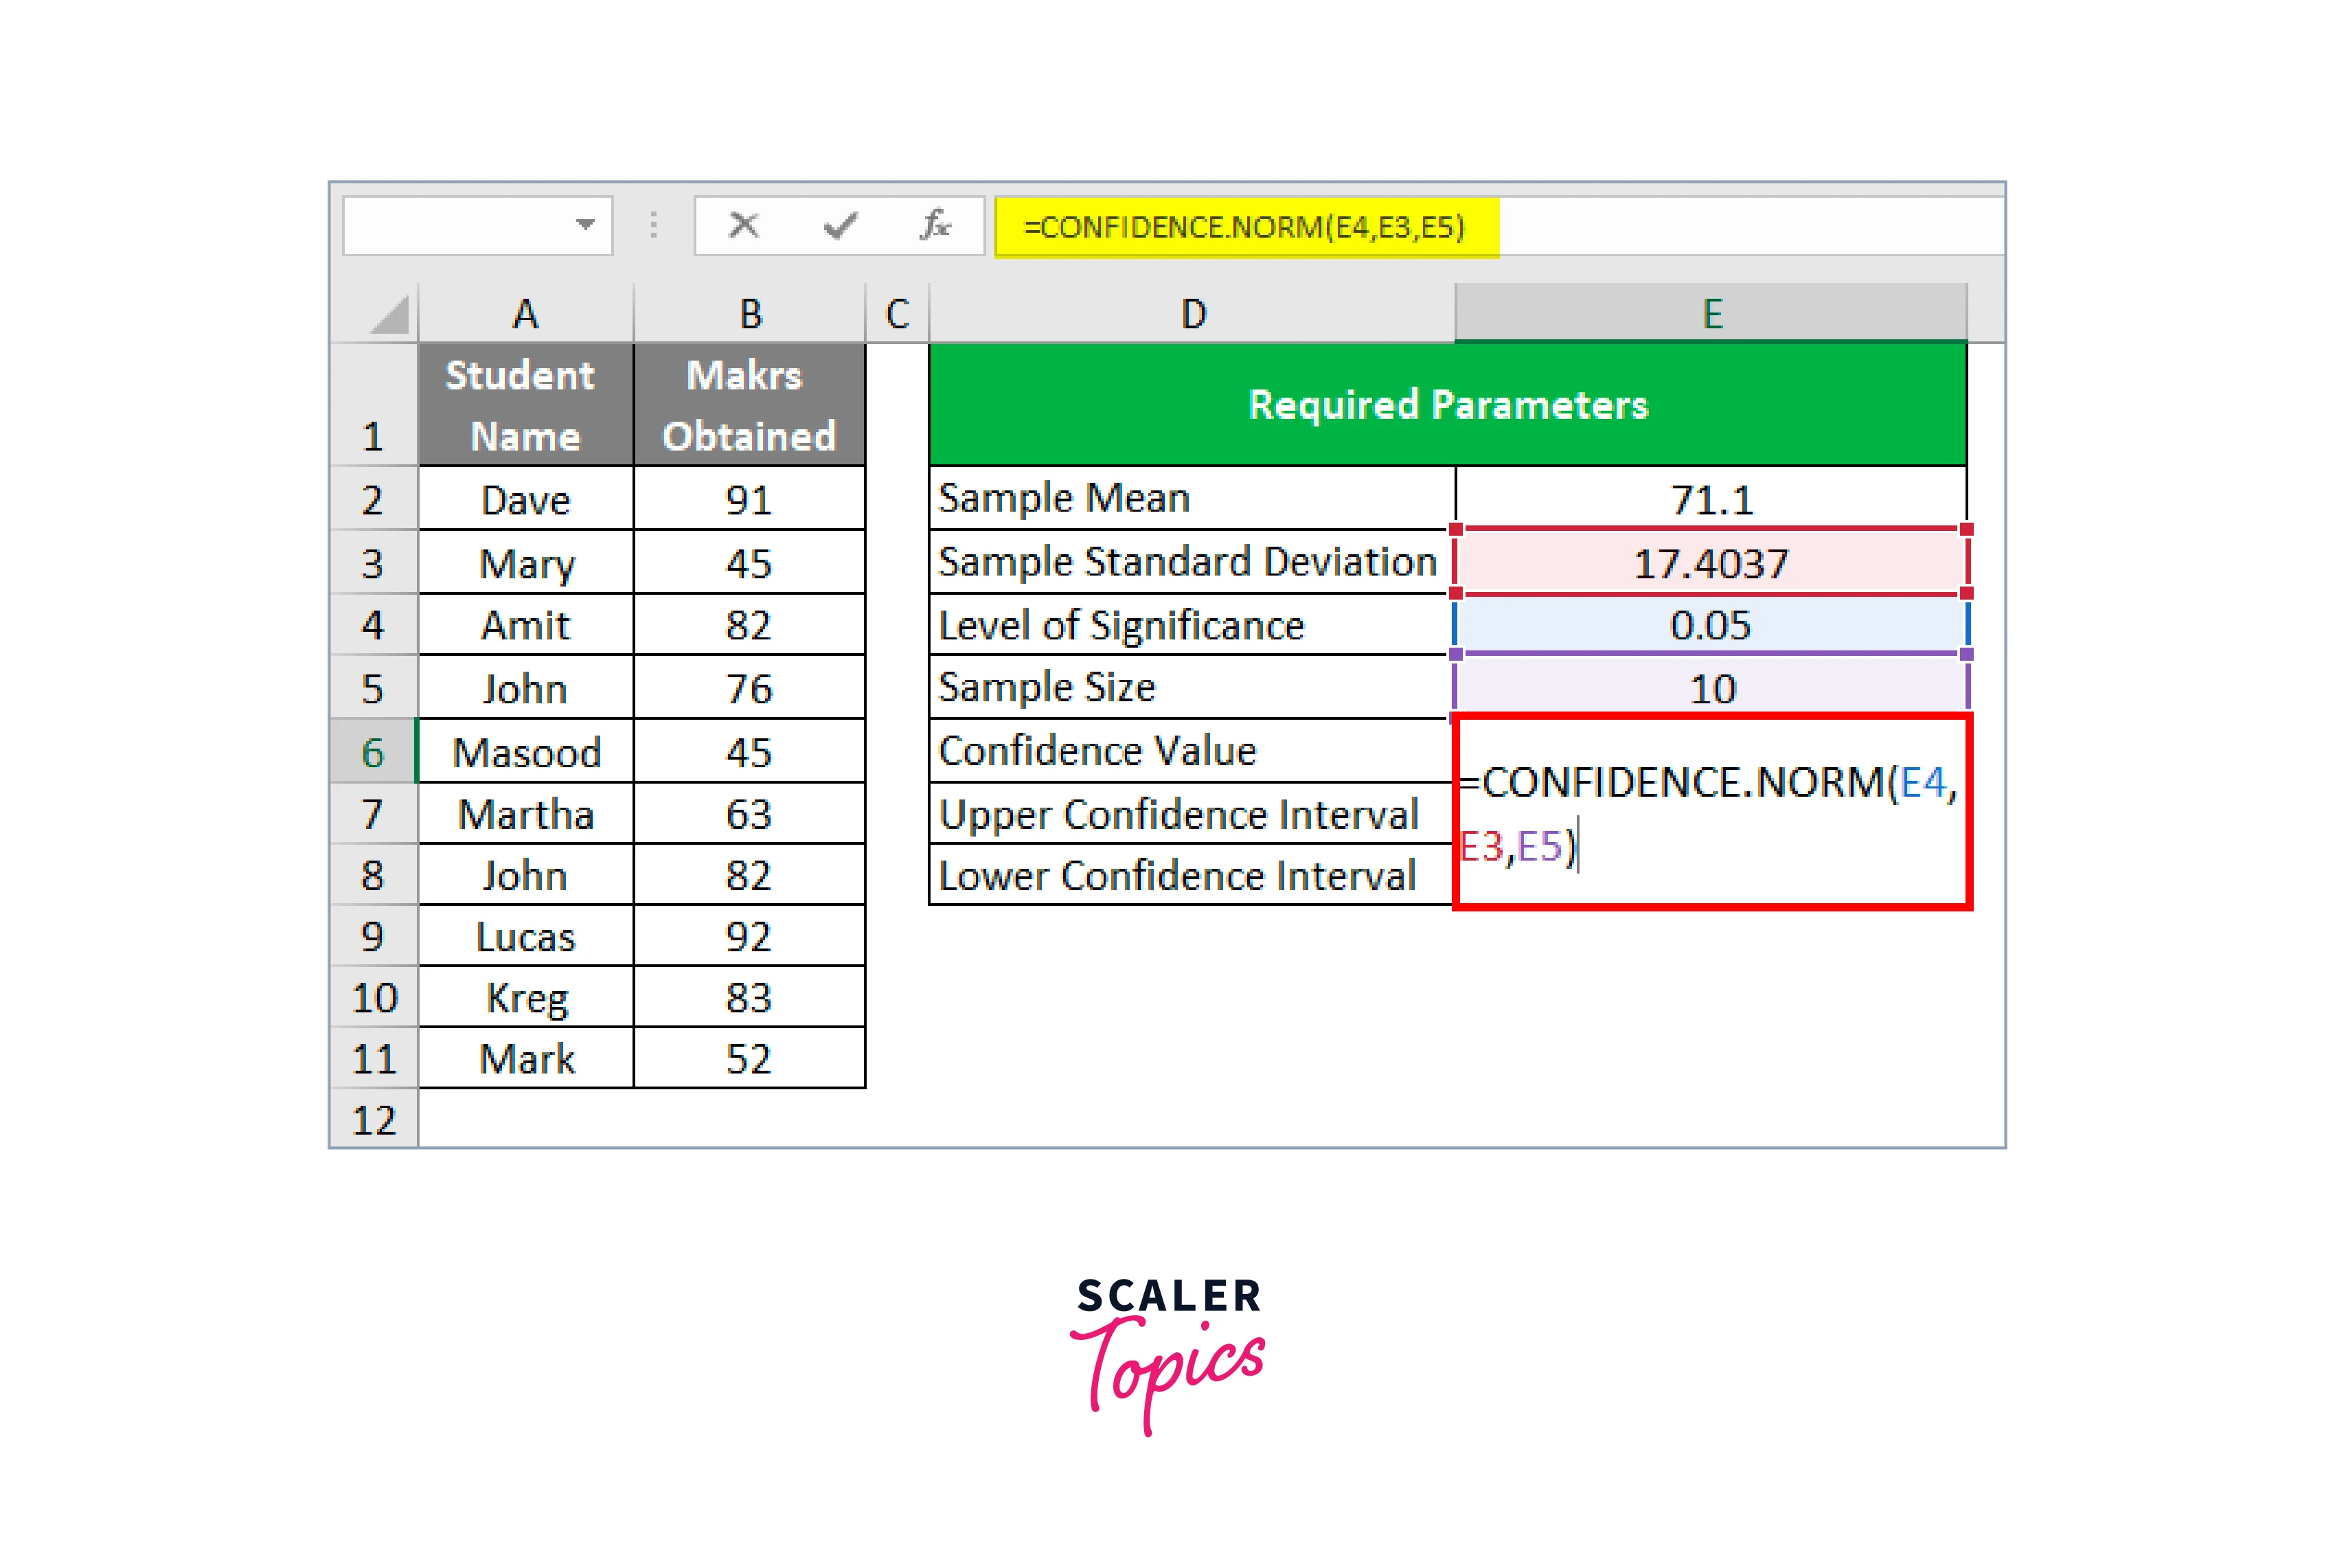Click inside the Name Box field

(455, 226)
